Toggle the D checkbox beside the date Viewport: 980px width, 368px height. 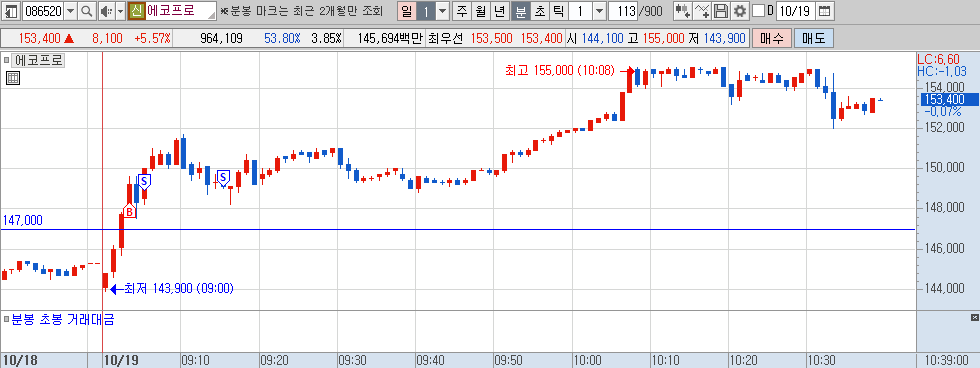click(x=759, y=11)
